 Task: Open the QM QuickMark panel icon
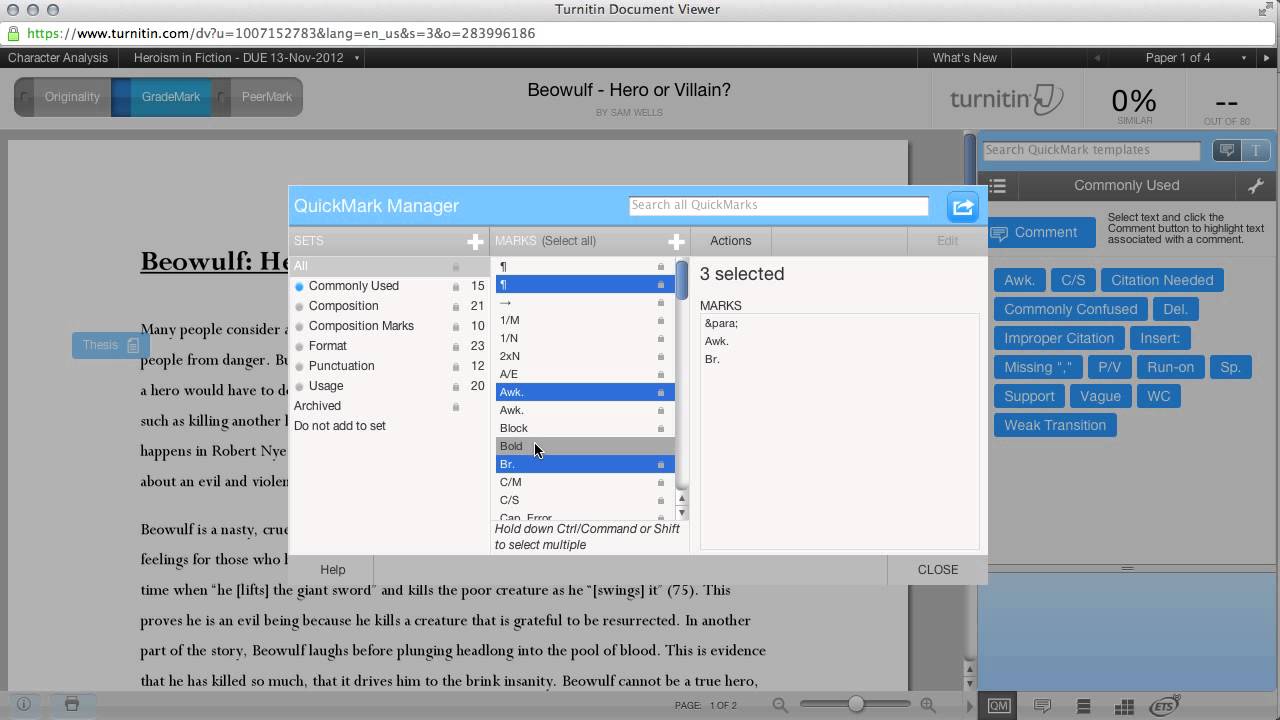coord(998,705)
